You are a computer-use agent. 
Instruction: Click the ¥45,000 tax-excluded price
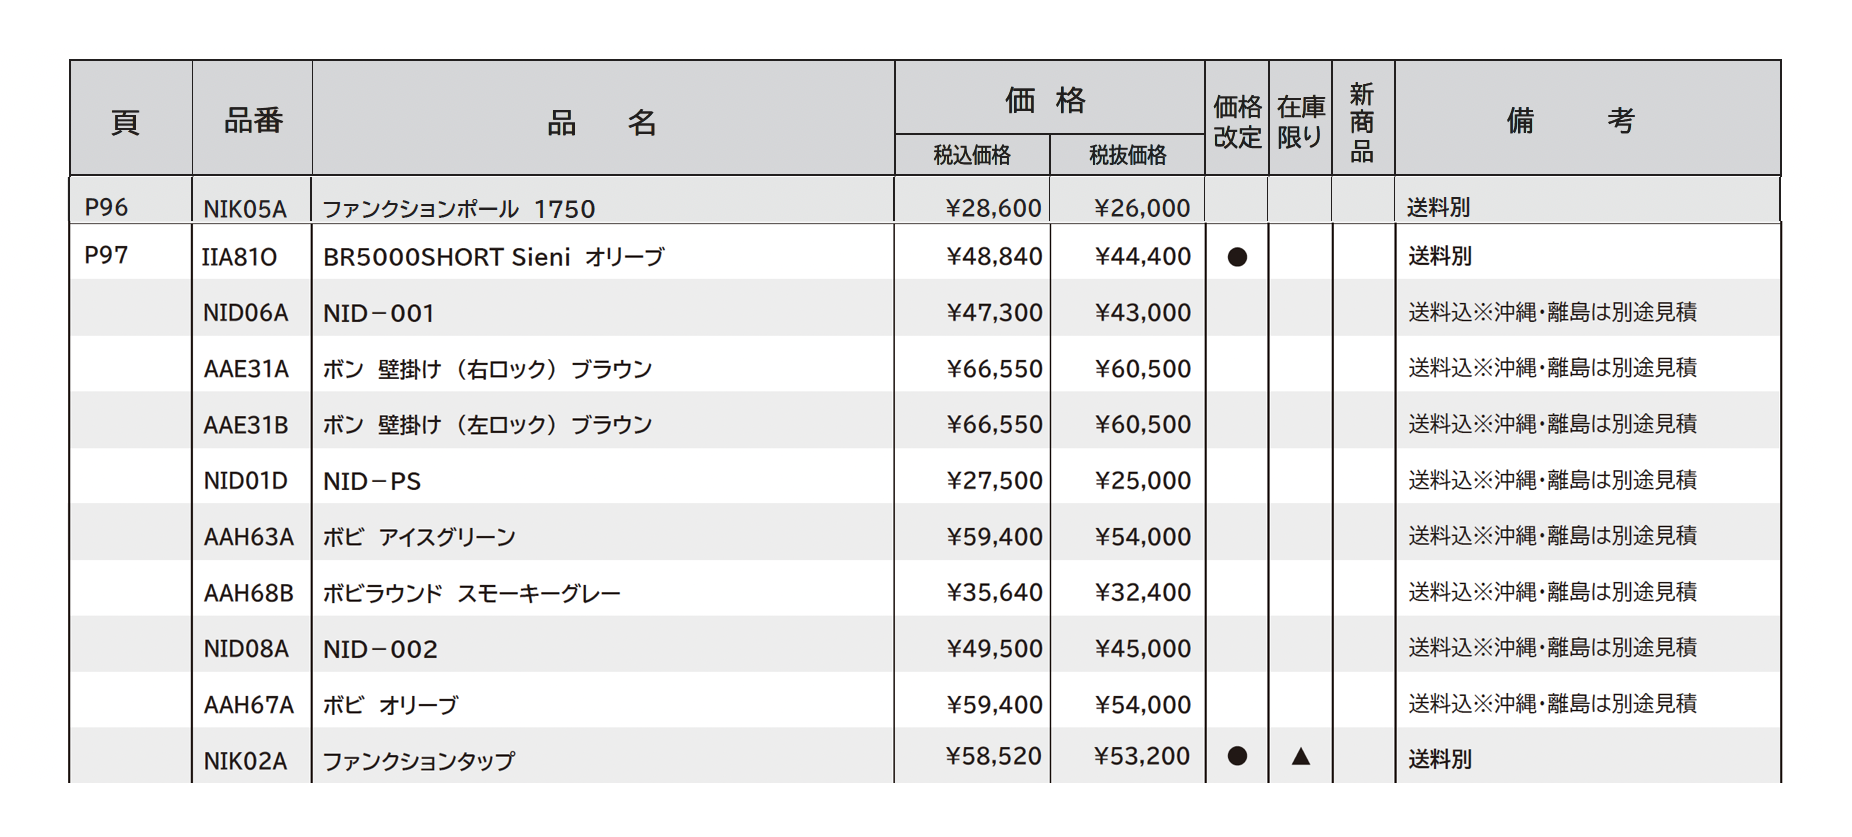1142,649
